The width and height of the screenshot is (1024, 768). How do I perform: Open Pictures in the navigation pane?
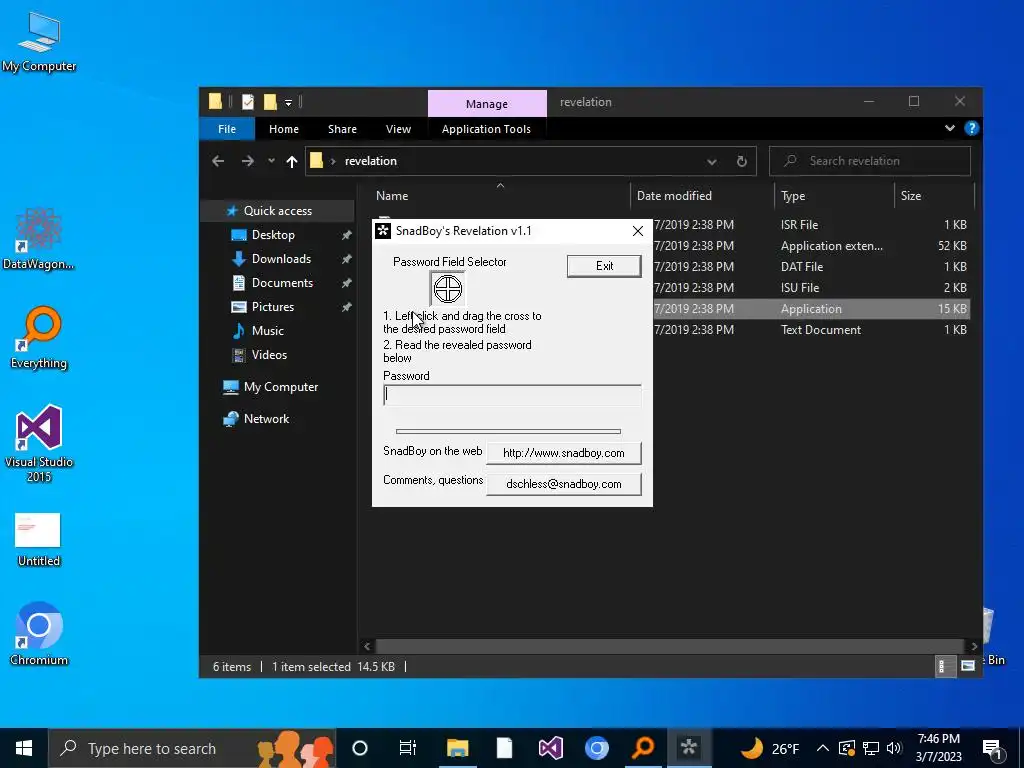[272, 307]
